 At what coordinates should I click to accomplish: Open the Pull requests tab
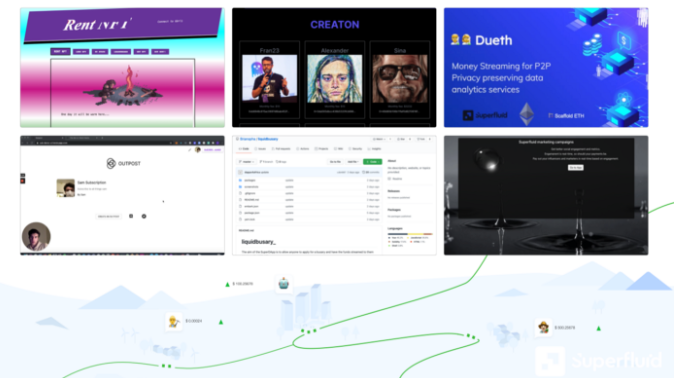click(x=282, y=149)
